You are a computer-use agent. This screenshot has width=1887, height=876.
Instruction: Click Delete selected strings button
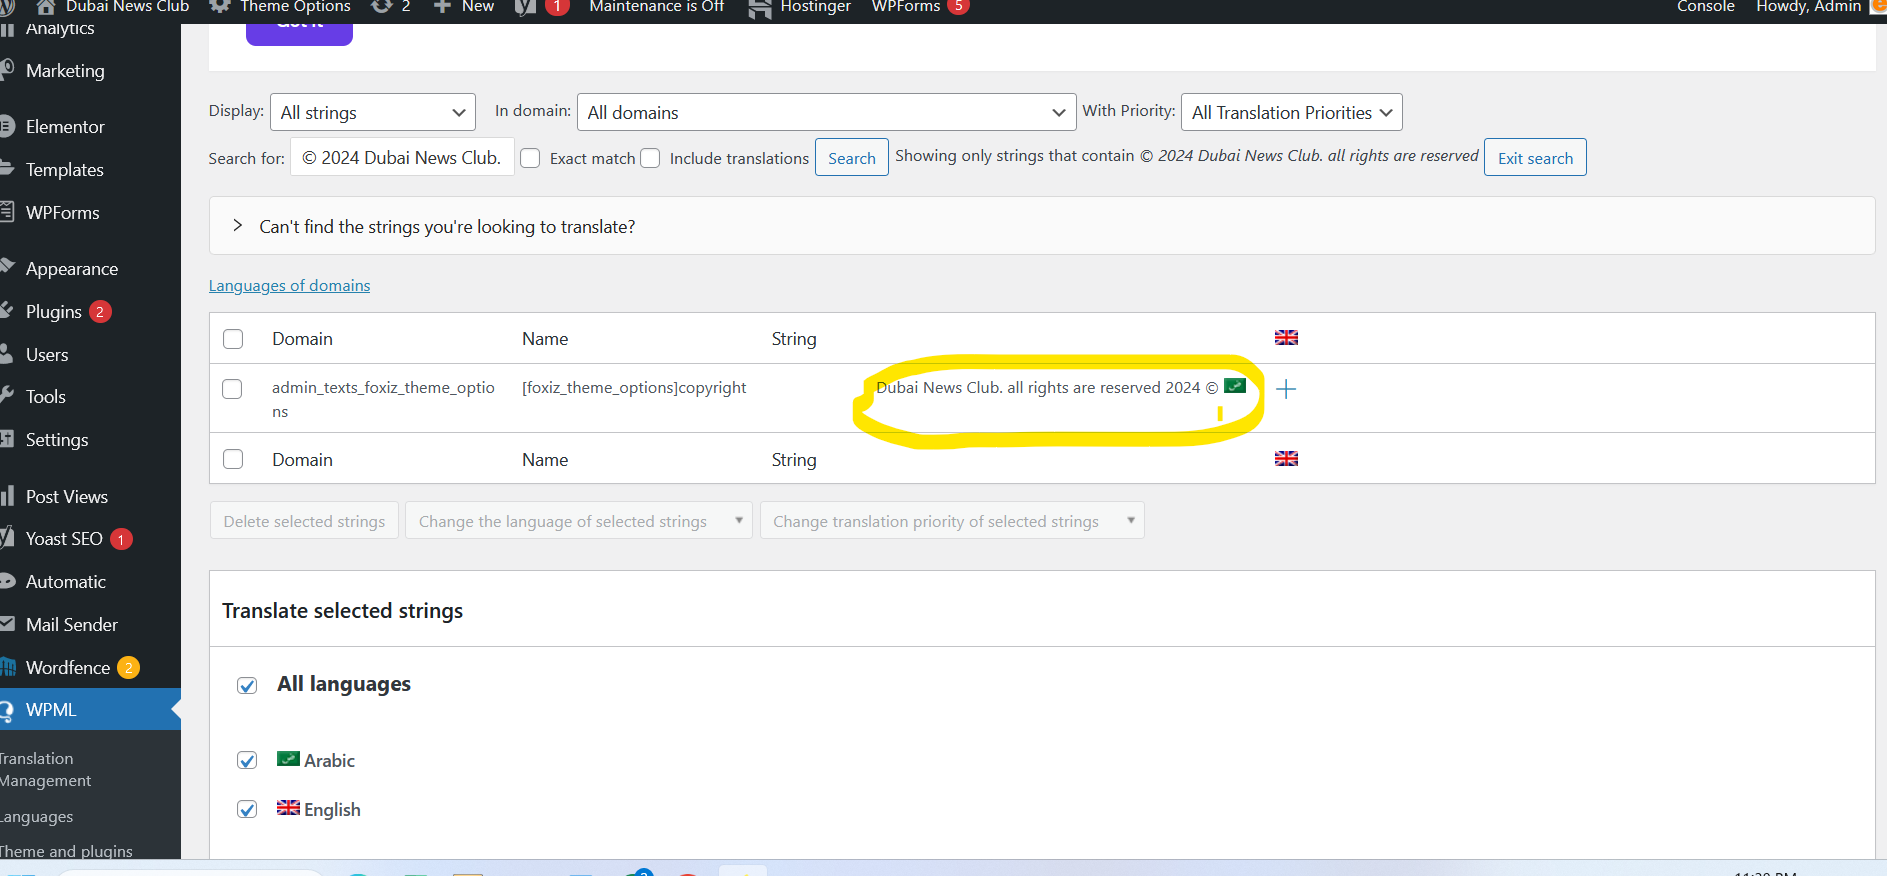[304, 521]
